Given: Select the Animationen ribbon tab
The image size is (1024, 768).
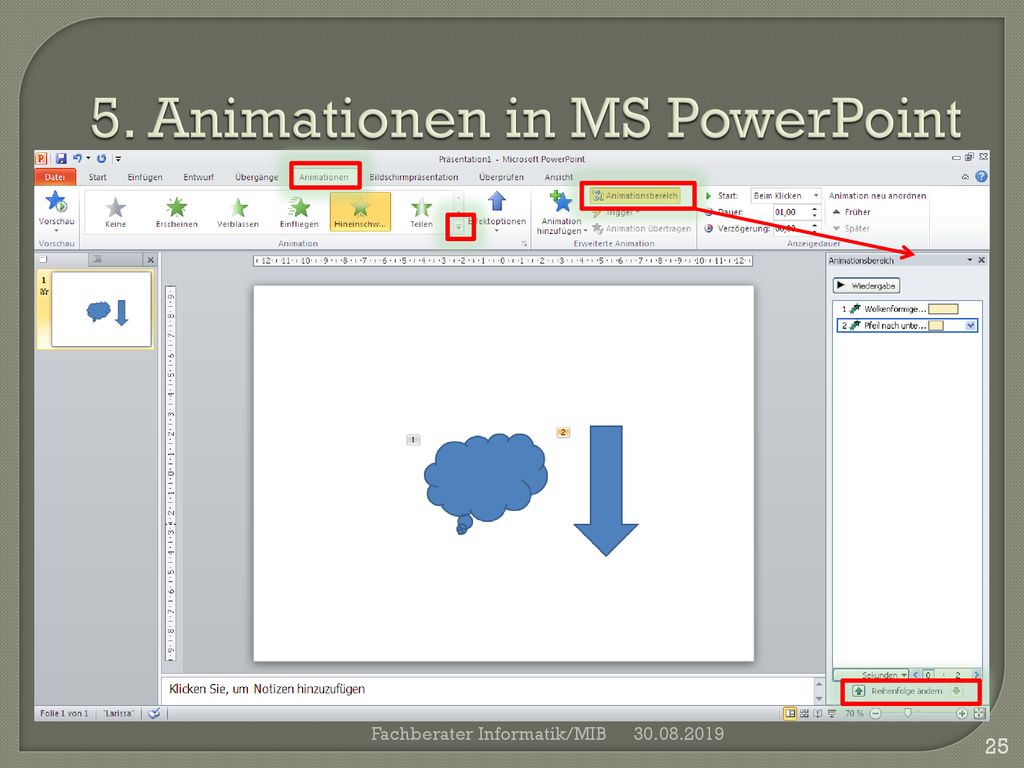Looking at the screenshot, I should point(324,177).
